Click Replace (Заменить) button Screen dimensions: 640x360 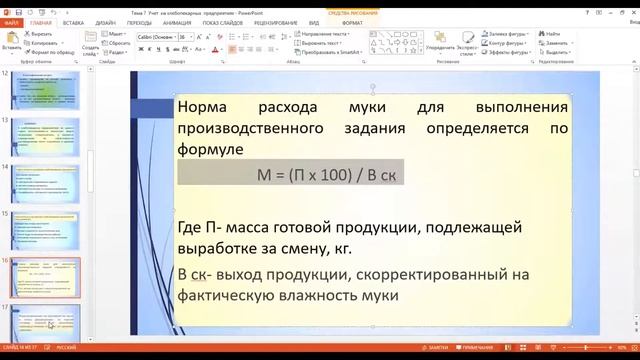tap(556, 43)
